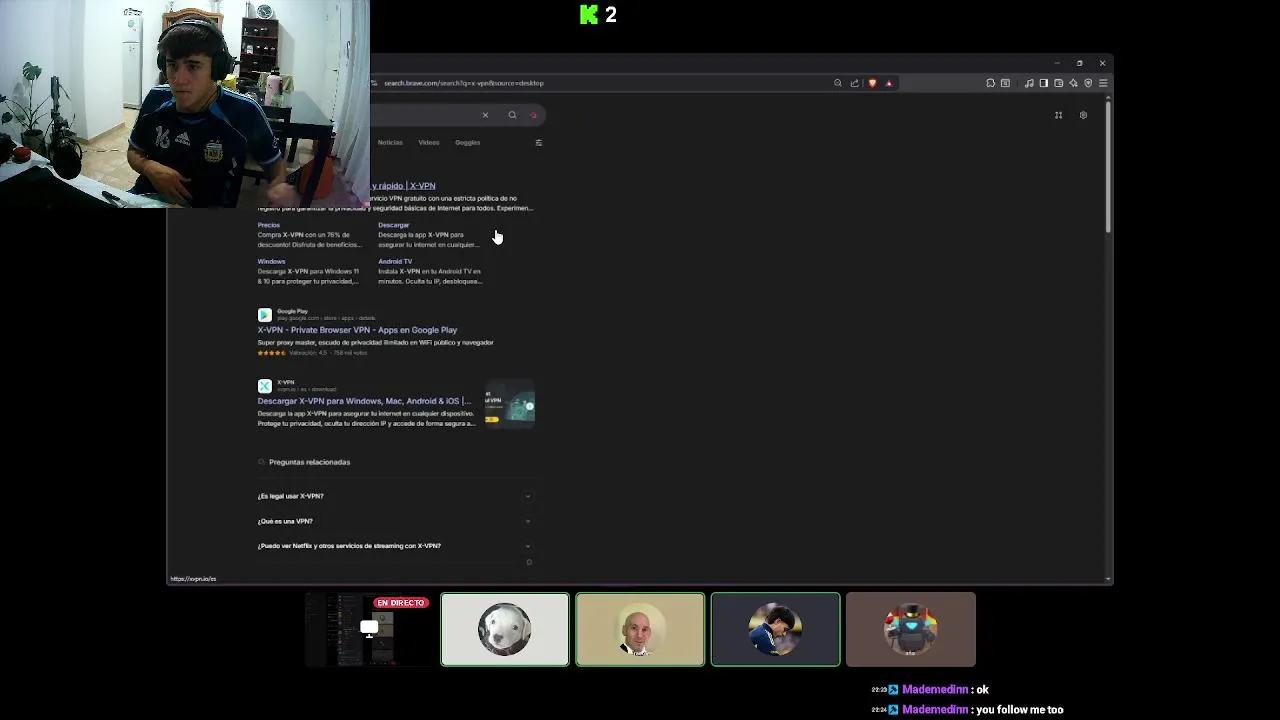
Task: Select the bald man avatar participant tile
Action: pyautogui.click(x=640, y=629)
